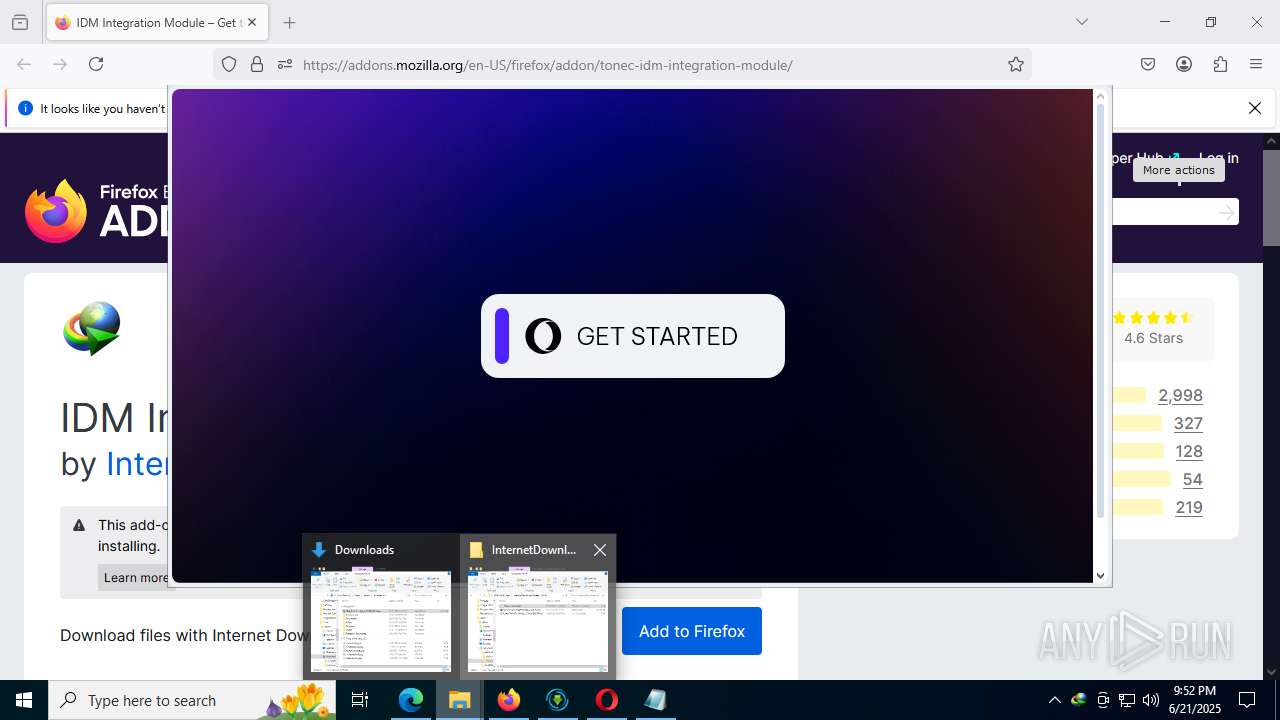Screen dimensions: 1280x720
Task: Click the 128 three-star reviews count
Action: pos(1189,451)
